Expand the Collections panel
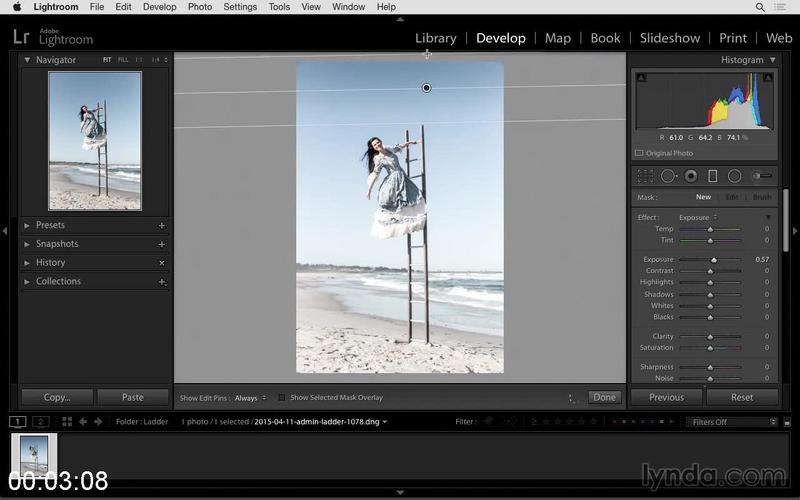800x500 pixels. pyautogui.click(x=27, y=281)
